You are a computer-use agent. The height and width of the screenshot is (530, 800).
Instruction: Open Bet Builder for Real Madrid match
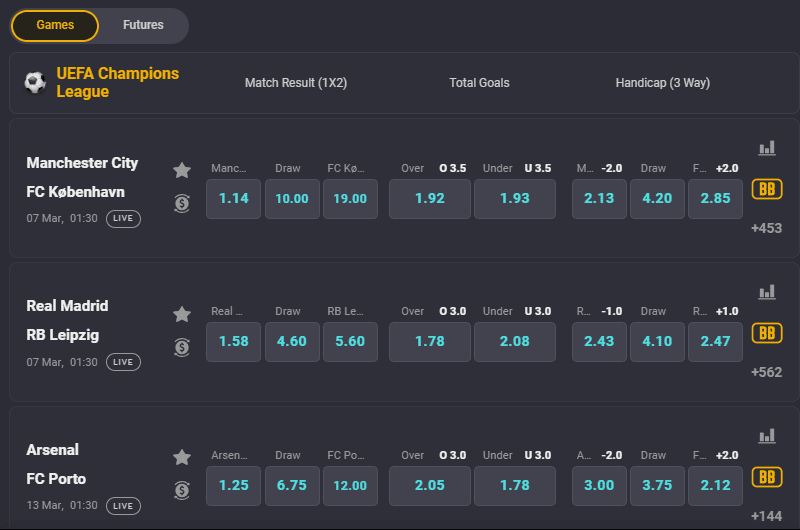click(767, 333)
